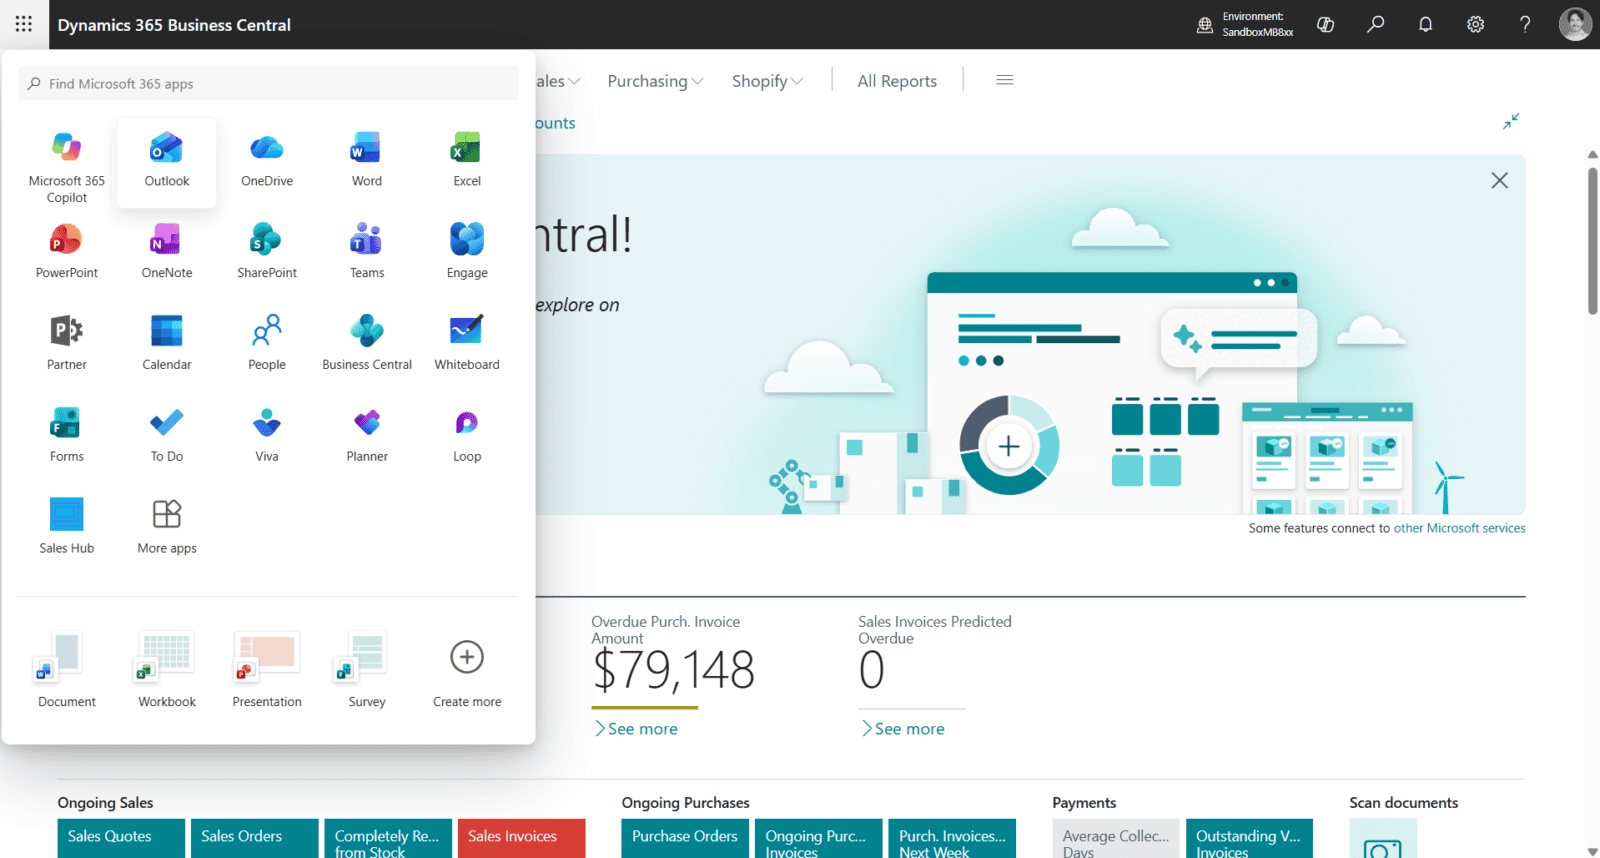This screenshot has height=858, width=1600.
Task: Follow the other Microsoft services link
Action: coord(1459,528)
